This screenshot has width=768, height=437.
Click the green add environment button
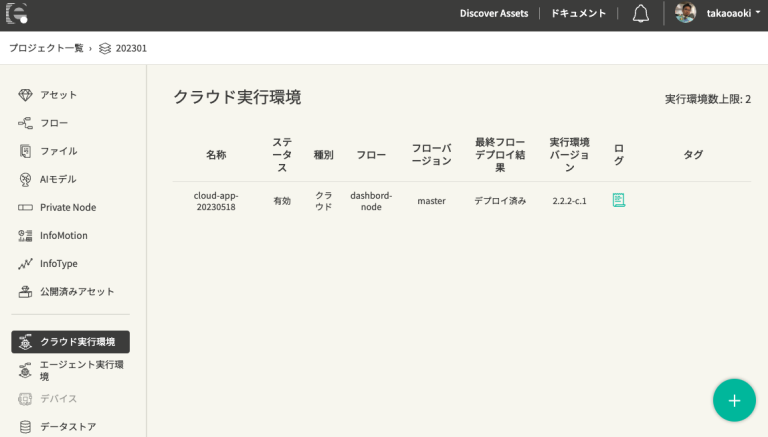pos(734,400)
